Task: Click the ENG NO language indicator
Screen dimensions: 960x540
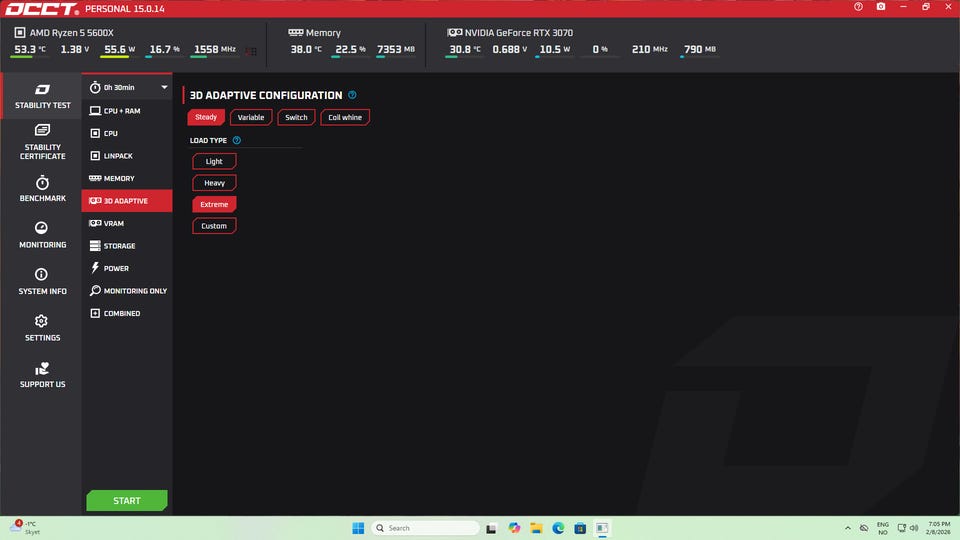Action: pos(882,528)
